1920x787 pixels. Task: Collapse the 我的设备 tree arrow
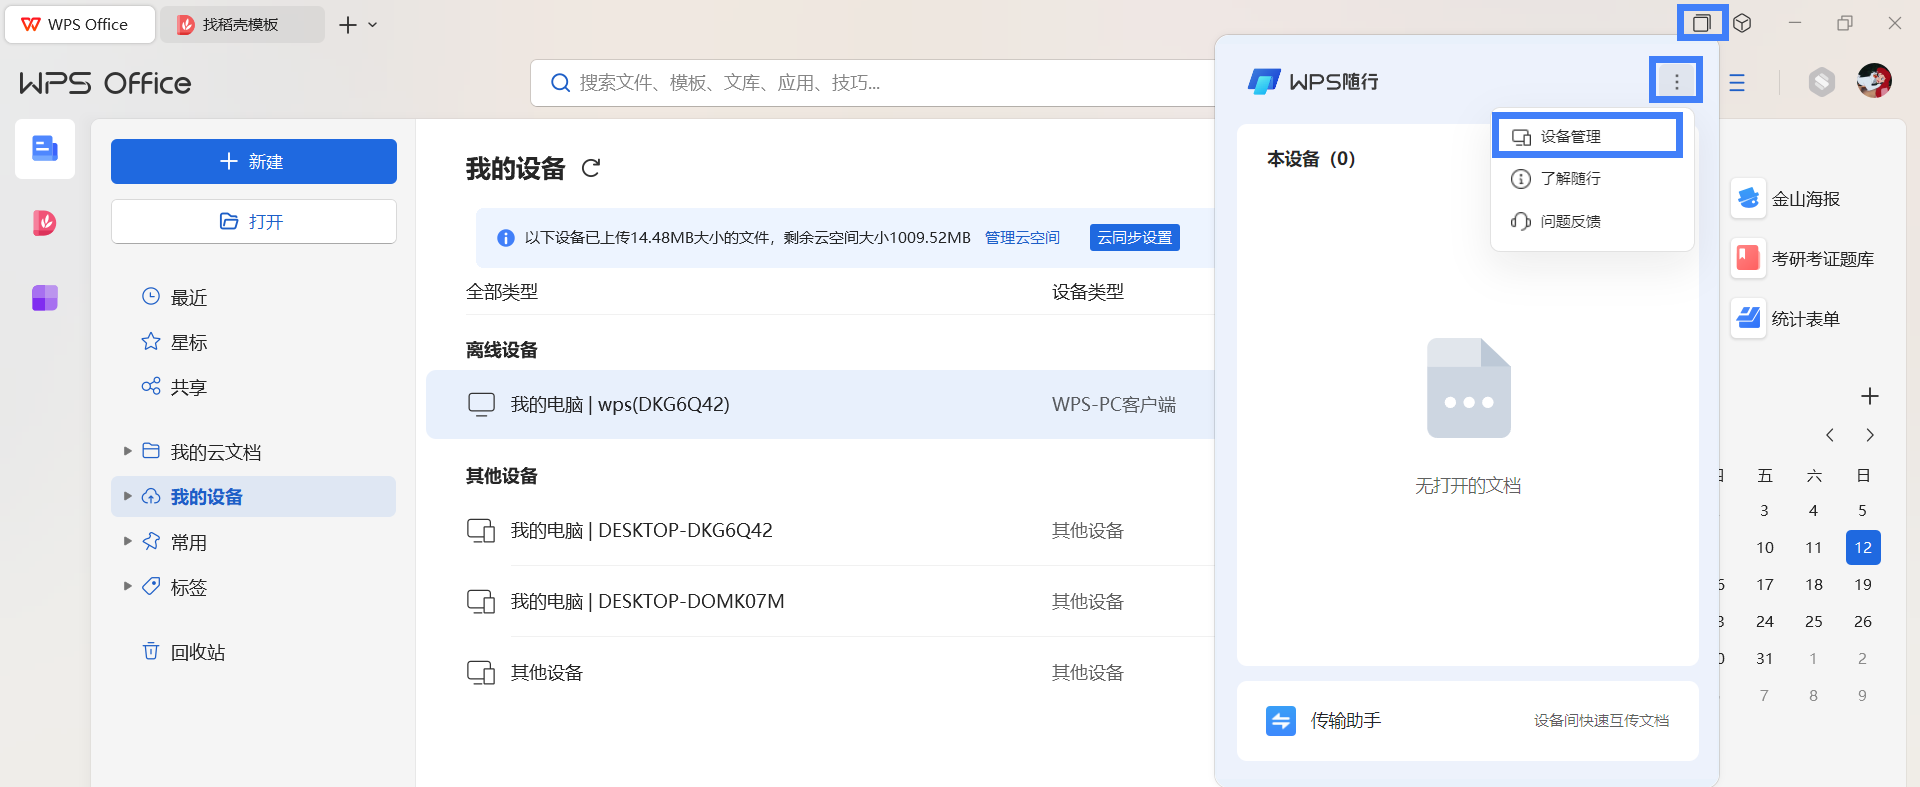coord(127,497)
